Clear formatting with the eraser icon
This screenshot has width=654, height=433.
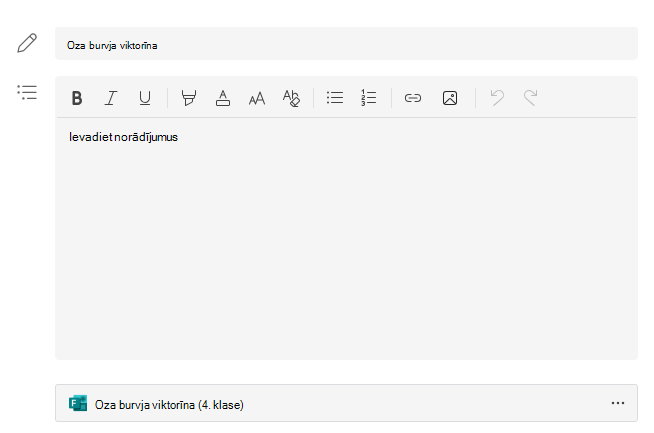click(x=291, y=98)
